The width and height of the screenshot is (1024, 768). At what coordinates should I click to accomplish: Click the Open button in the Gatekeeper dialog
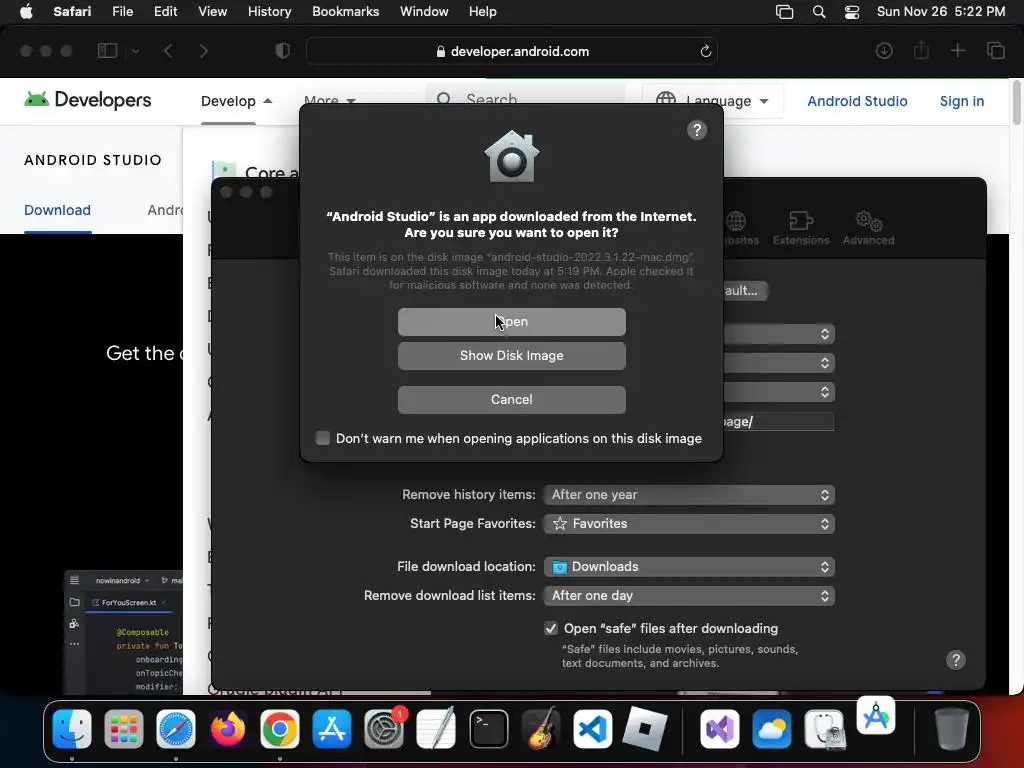[511, 322]
